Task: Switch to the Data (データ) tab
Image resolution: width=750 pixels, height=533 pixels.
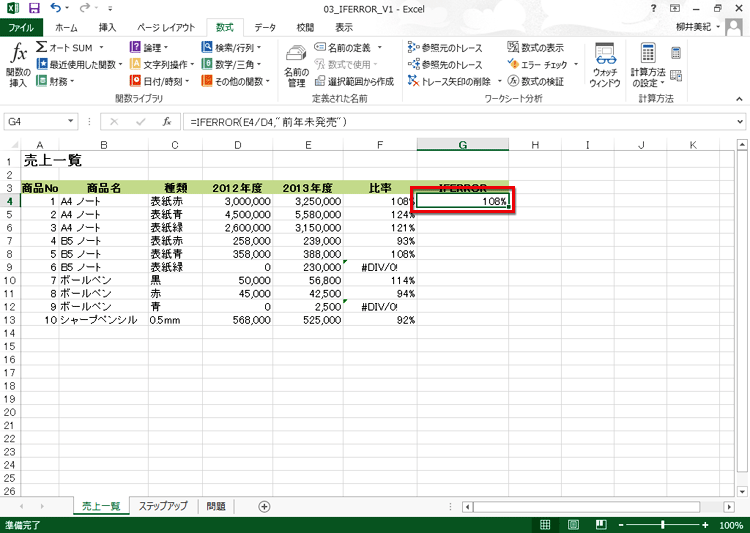Action: [265, 27]
